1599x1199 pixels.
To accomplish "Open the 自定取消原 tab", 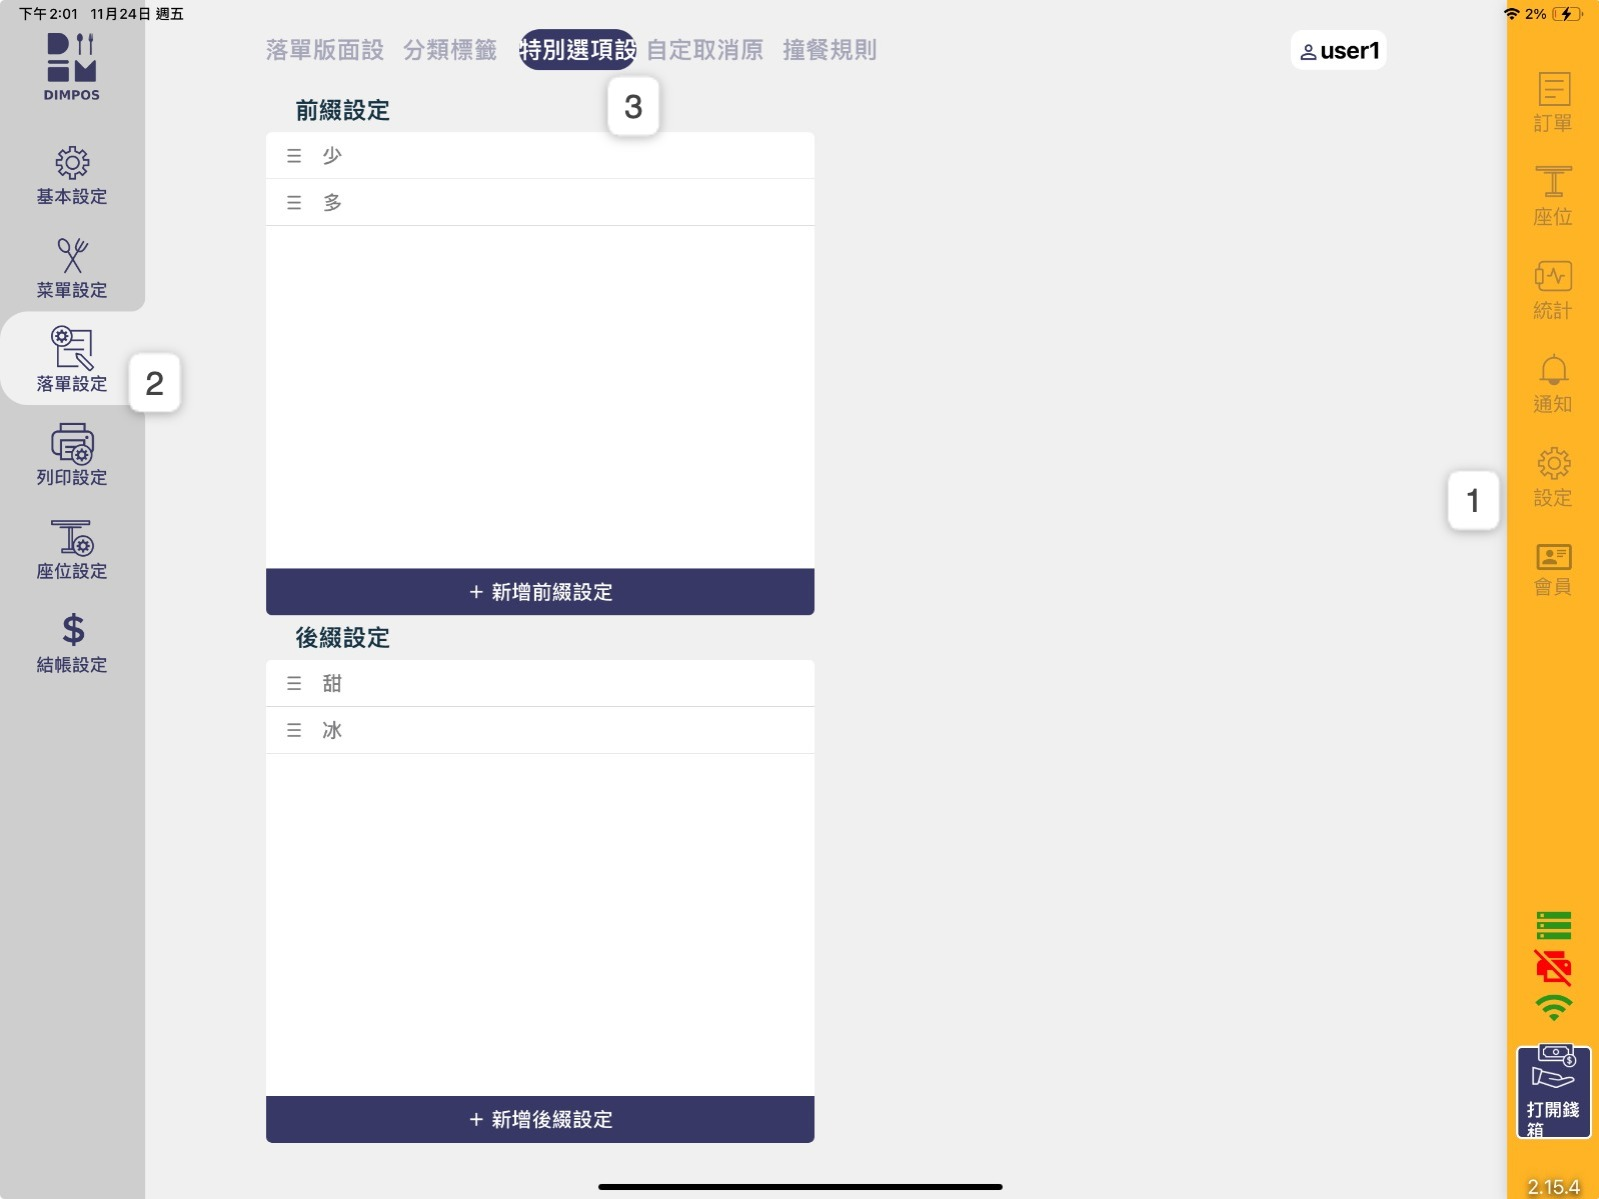I will [704, 50].
